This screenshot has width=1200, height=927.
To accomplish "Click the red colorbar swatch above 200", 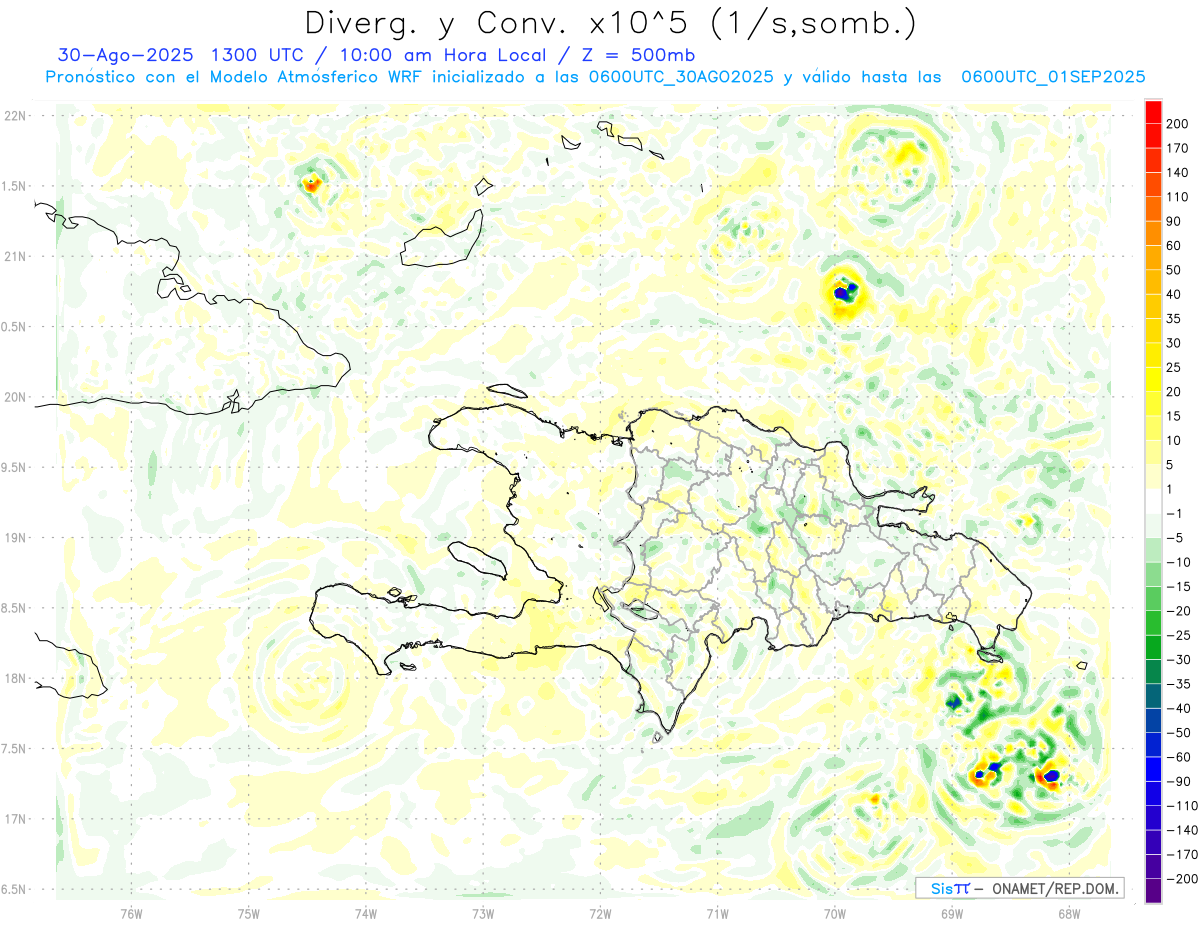I will pos(1154,112).
